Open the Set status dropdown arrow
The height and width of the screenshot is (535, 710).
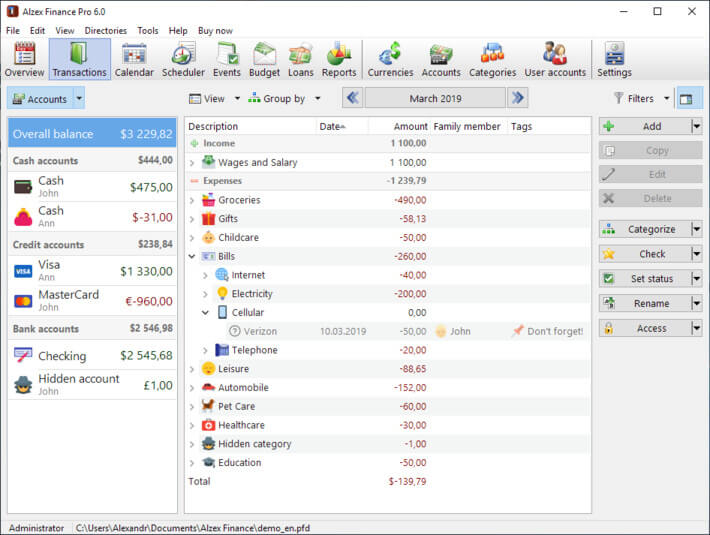coord(697,279)
